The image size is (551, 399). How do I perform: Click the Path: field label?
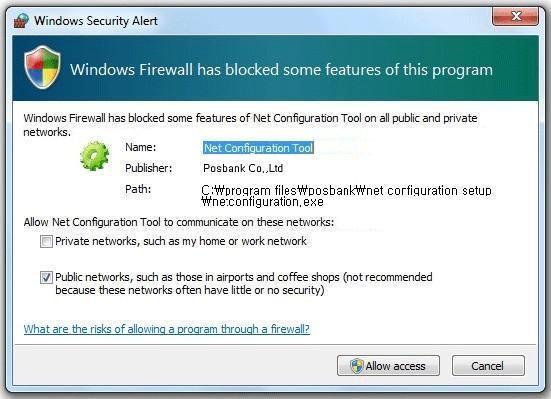tap(138, 189)
